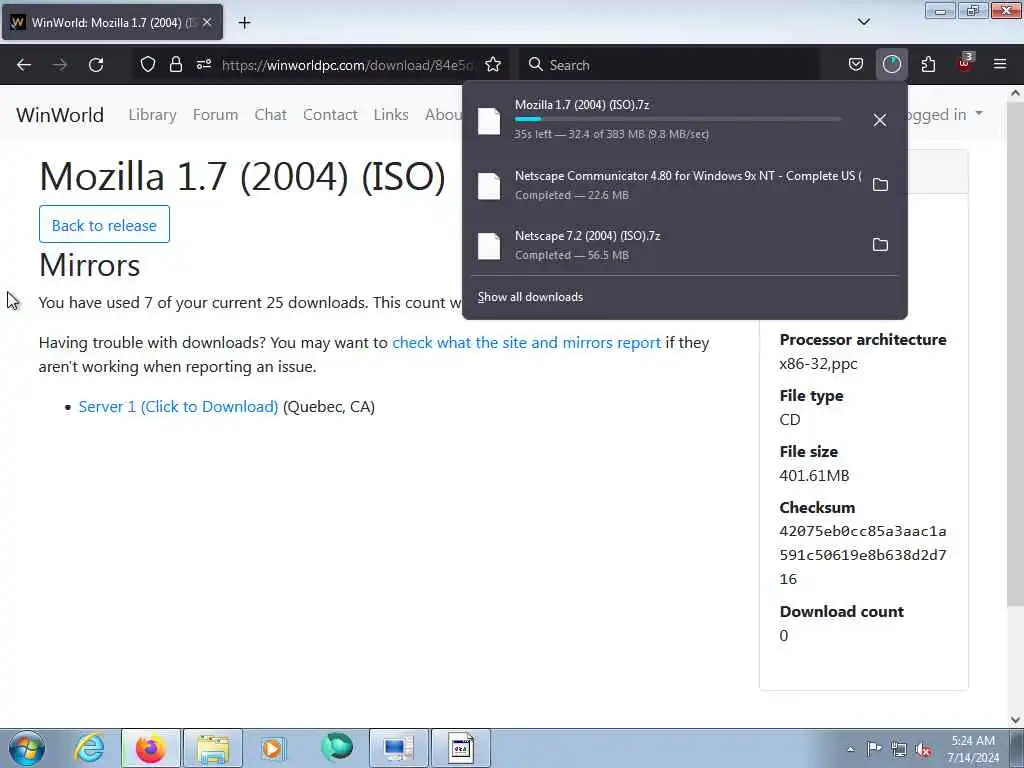
Task: Click the WinWorld site logo text
Action: [x=60, y=115]
